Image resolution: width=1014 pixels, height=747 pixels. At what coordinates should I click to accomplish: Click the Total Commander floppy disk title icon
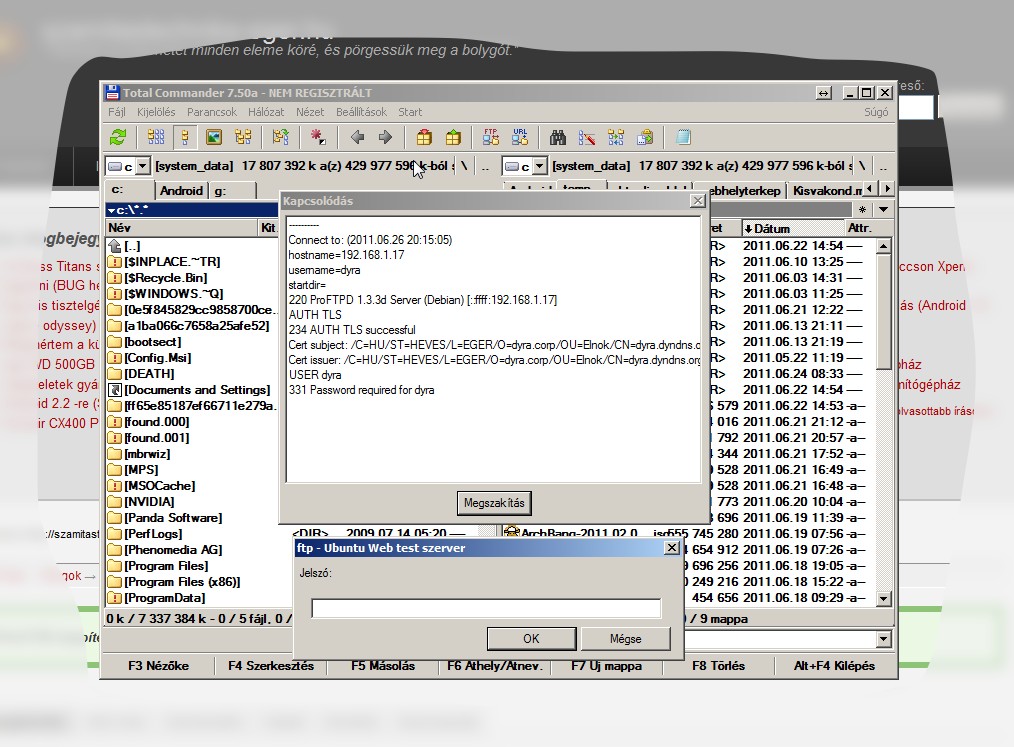113,92
